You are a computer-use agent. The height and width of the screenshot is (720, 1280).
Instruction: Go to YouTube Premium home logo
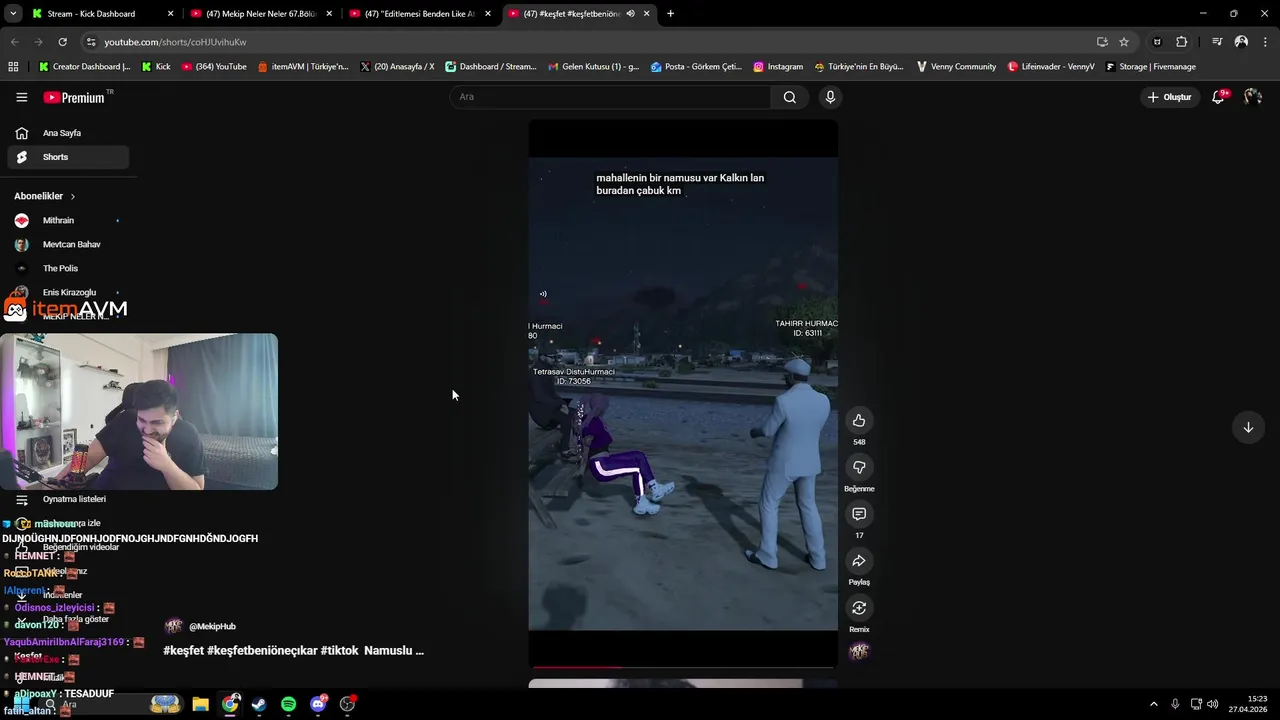pos(74,97)
